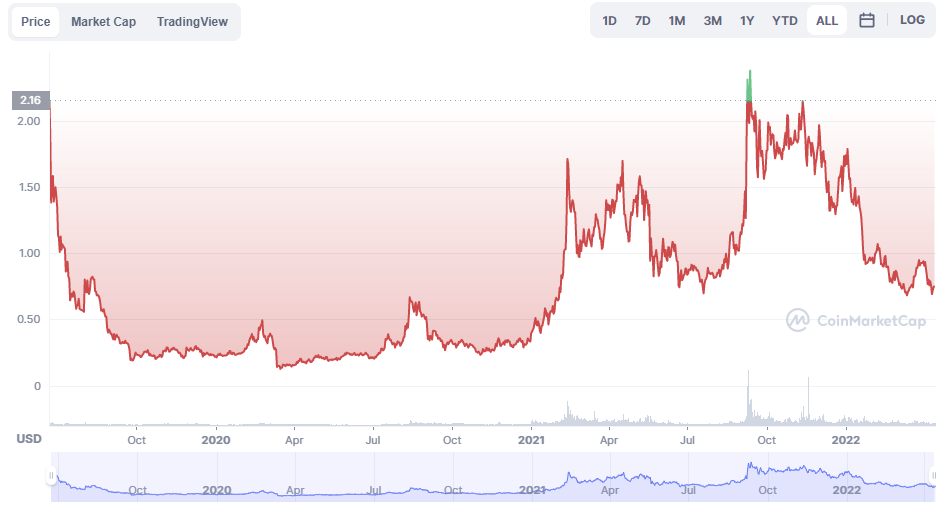
Task: Switch to the Price tab
Action: pyautogui.click(x=36, y=22)
